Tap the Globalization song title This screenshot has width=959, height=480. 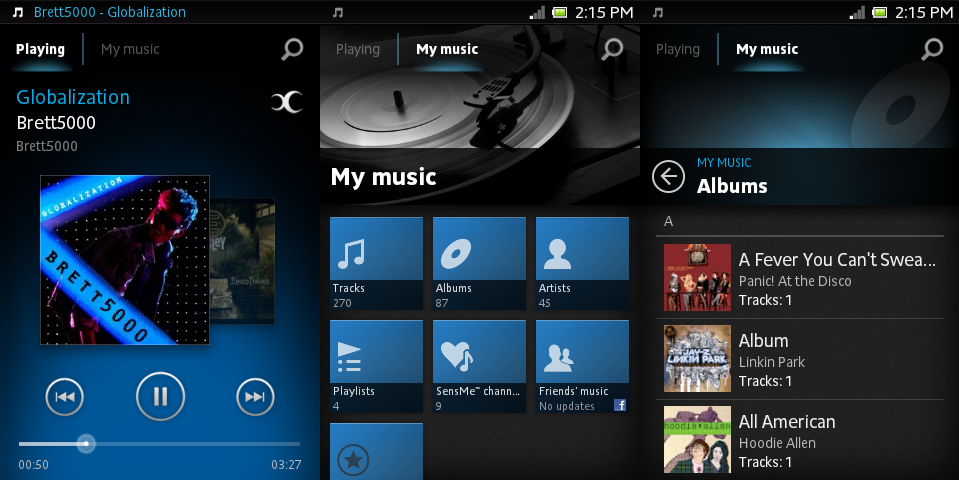tap(73, 97)
